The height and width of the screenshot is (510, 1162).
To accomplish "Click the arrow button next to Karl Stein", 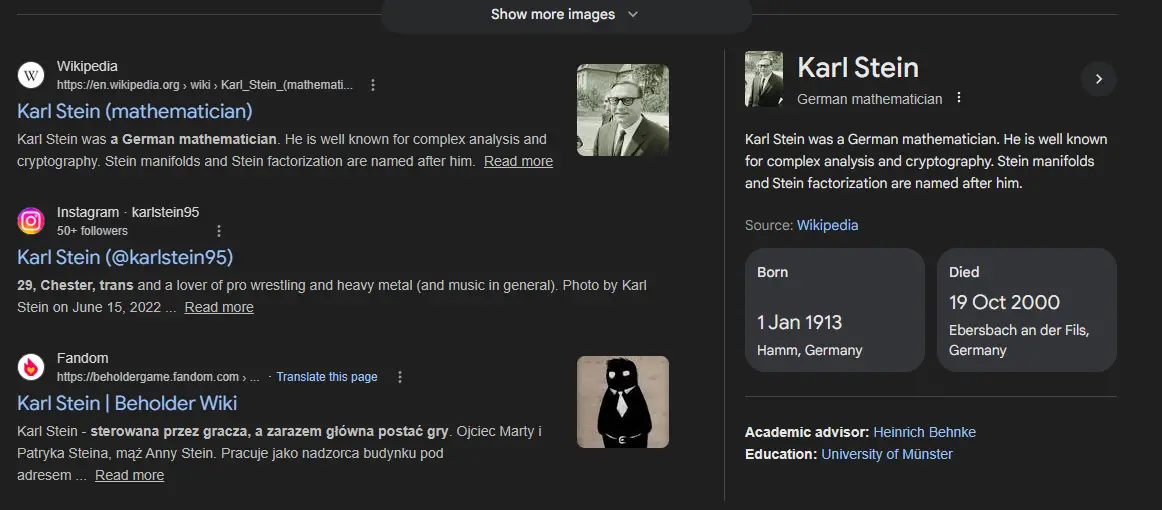I will coord(1098,79).
